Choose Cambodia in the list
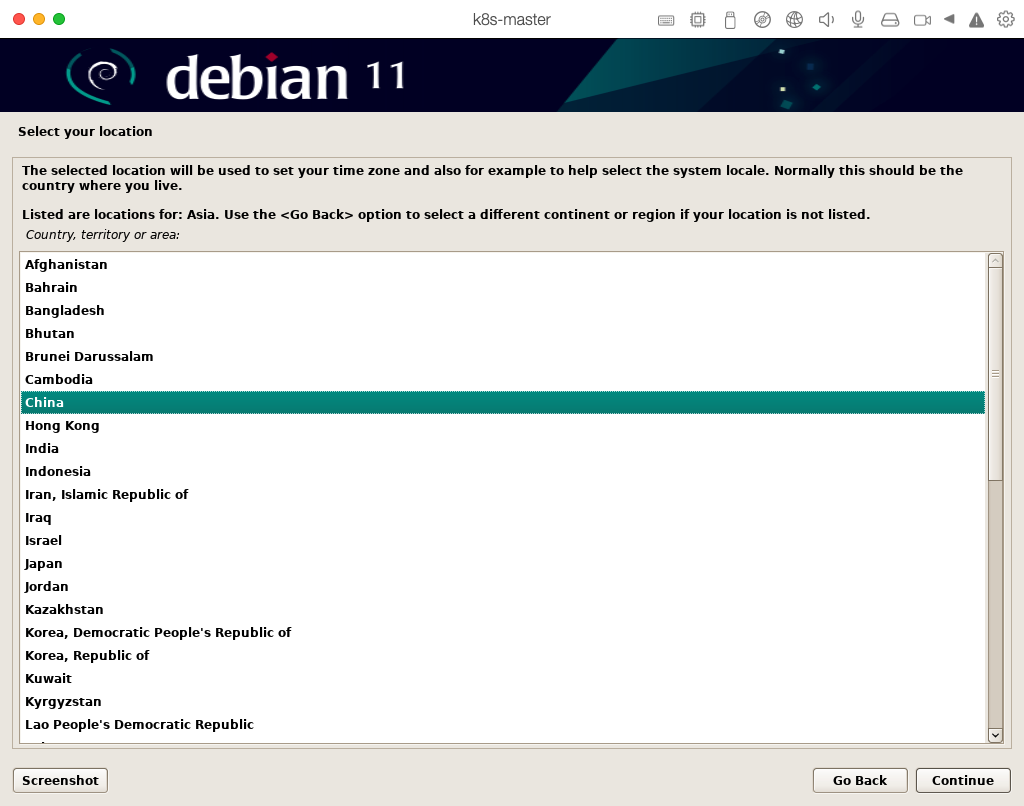Viewport: 1024px width, 806px height. click(502, 379)
